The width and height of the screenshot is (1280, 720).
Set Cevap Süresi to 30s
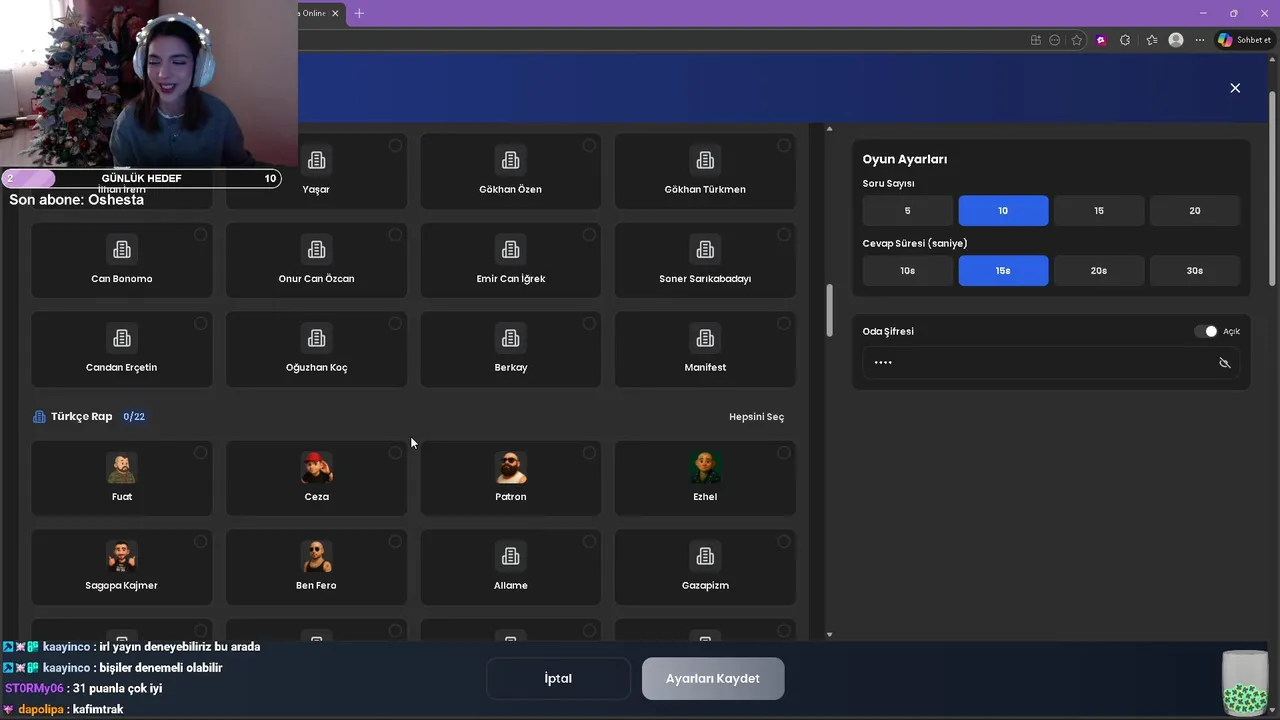coord(1195,271)
